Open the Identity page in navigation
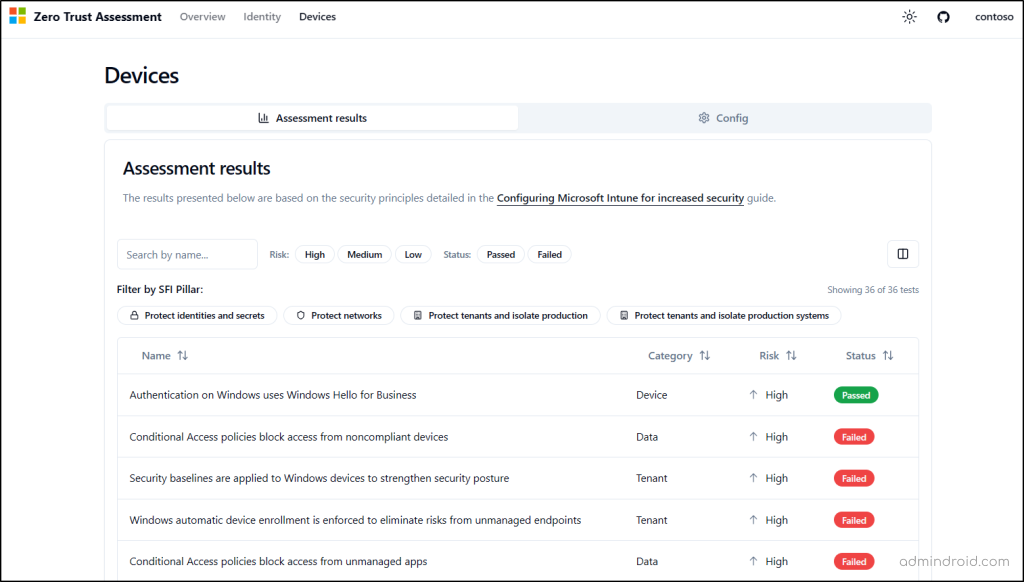 (x=262, y=17)
